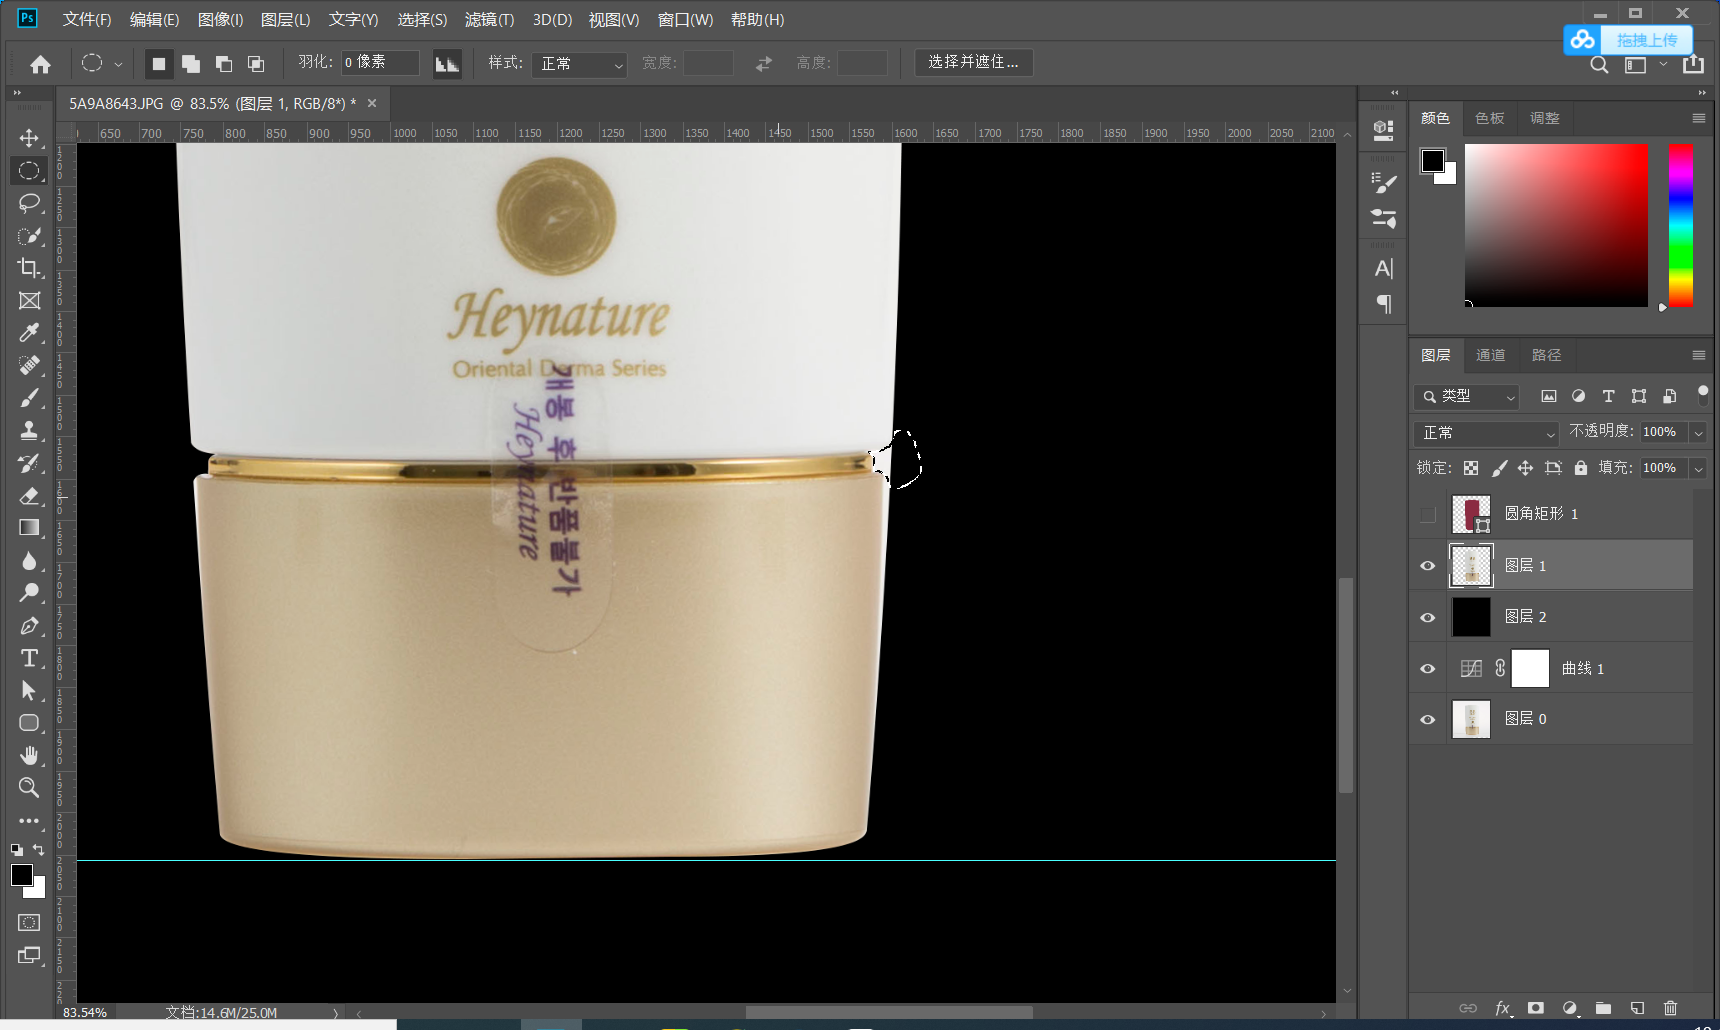Hide the 曲线 1 adjustment layer
Screen dimensions: 1720x1030
[1428, 669]
